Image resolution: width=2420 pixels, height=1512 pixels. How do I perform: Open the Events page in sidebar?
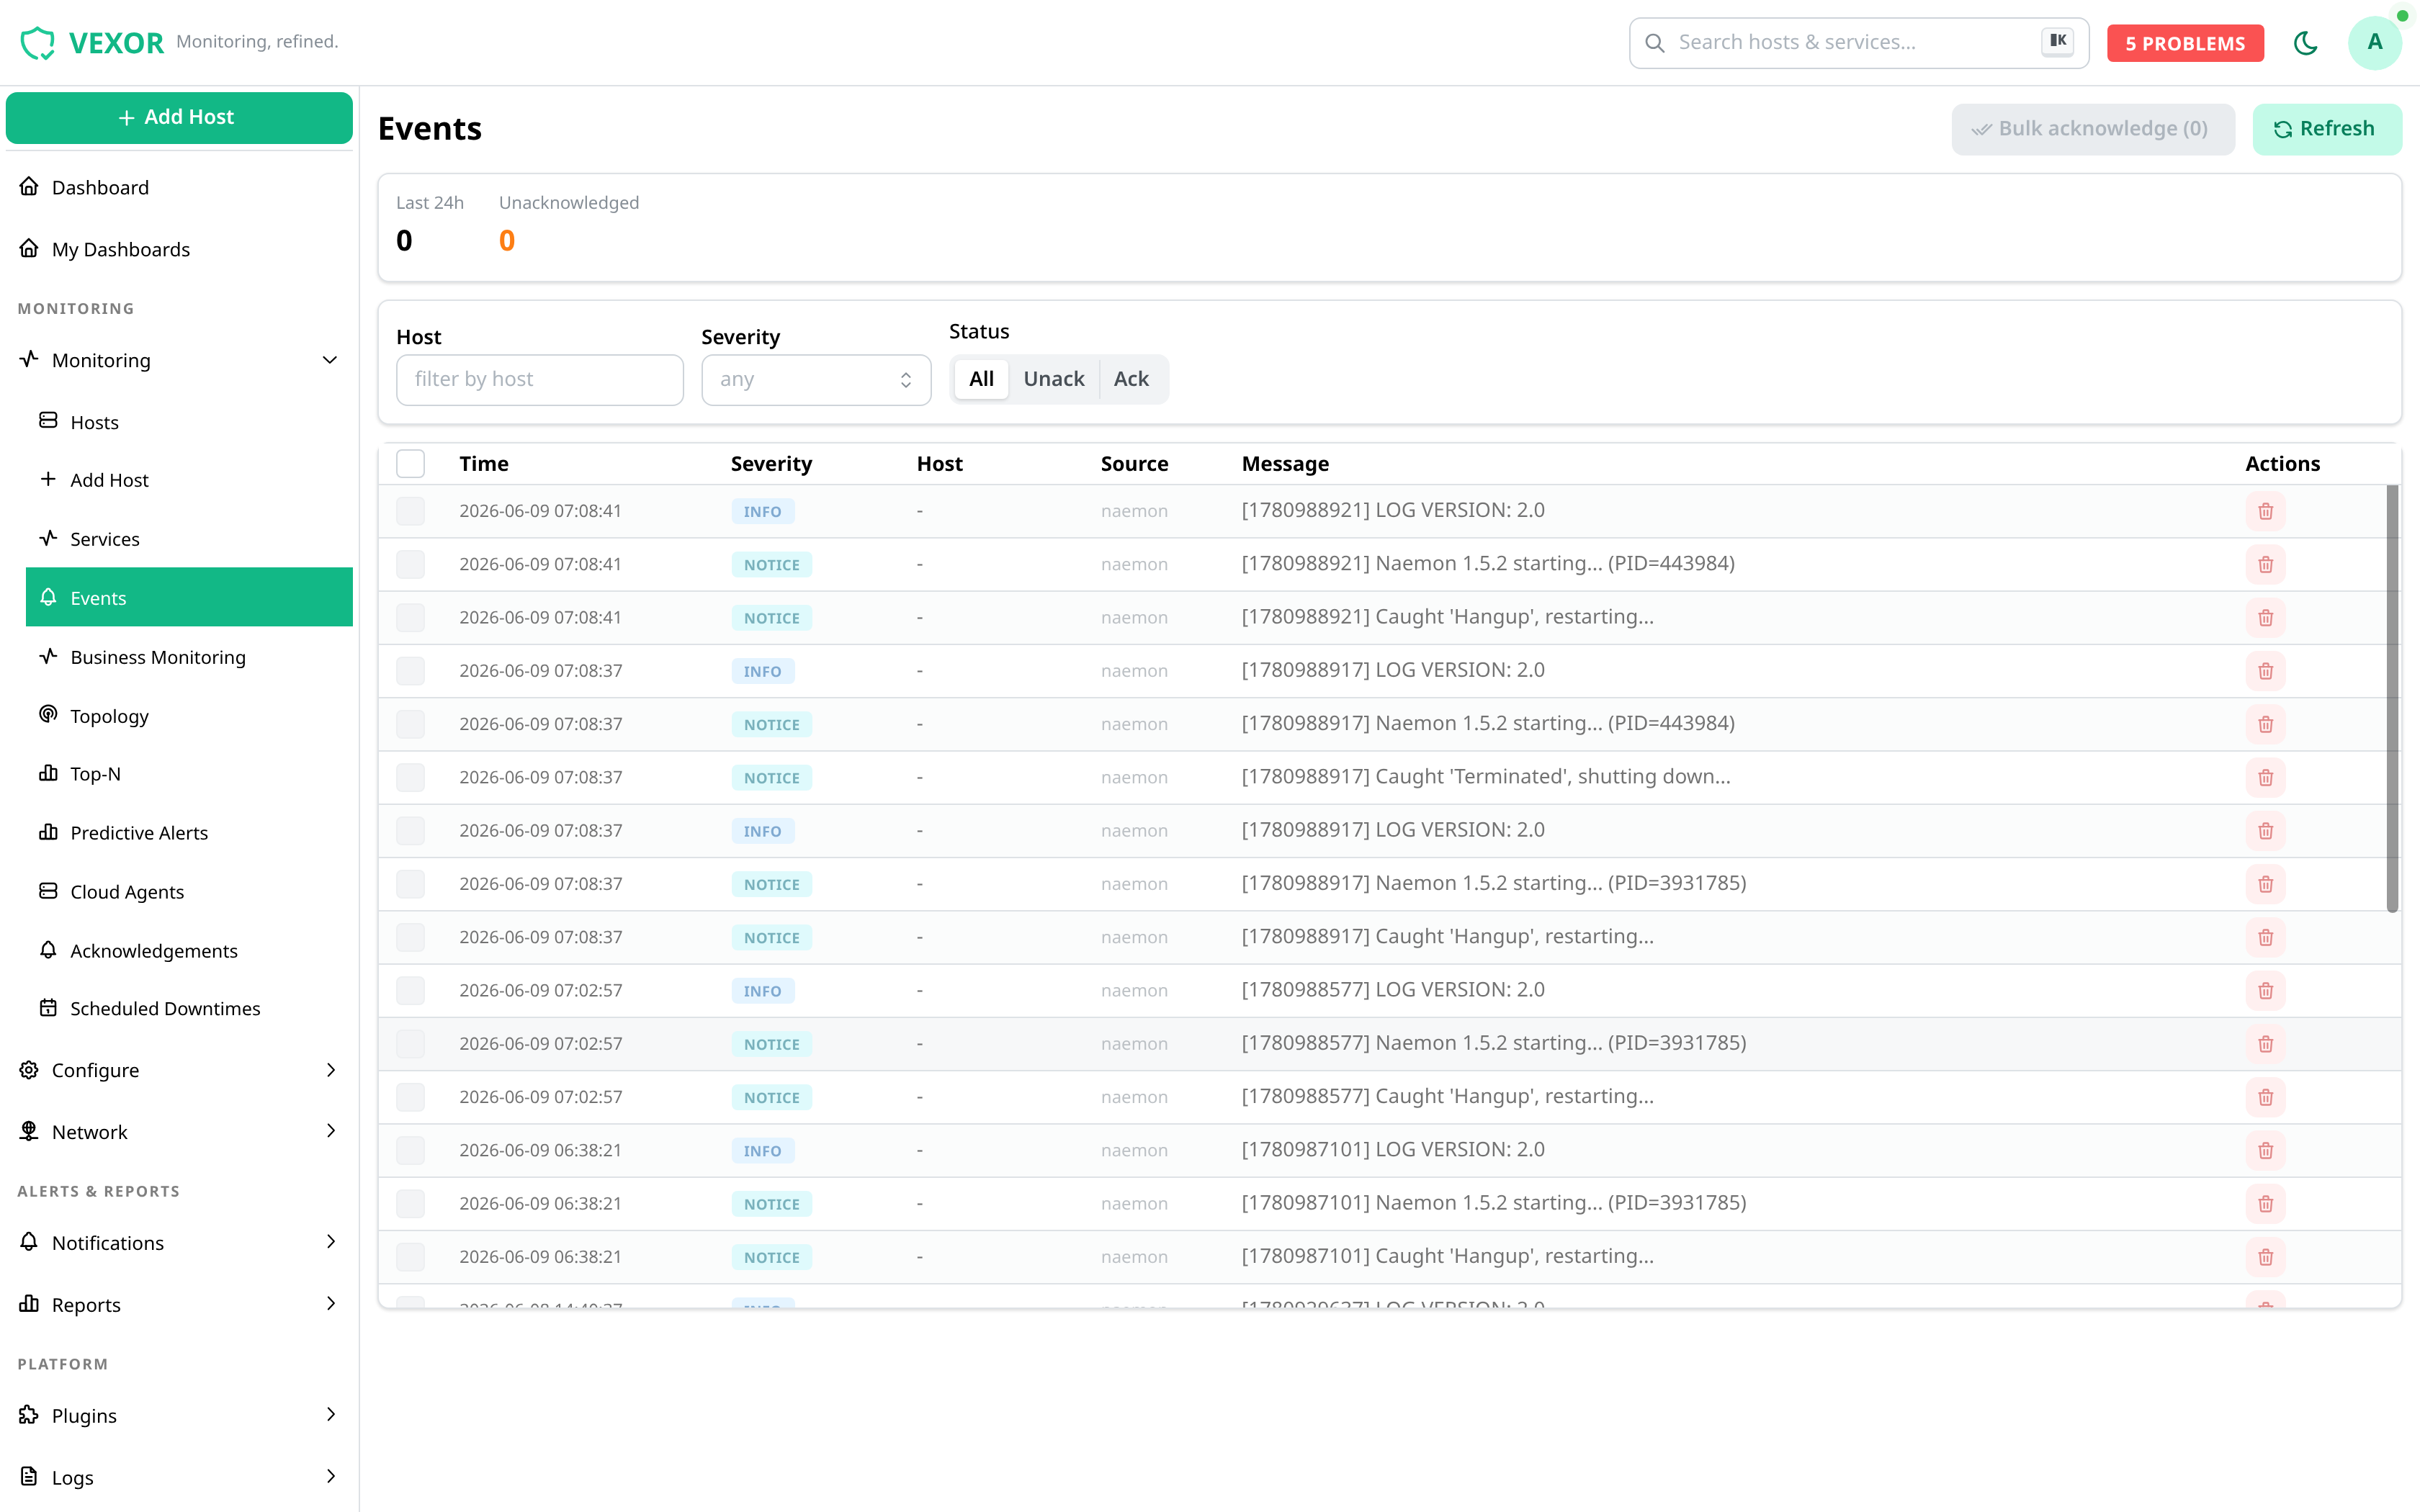[x=189, y=598]
